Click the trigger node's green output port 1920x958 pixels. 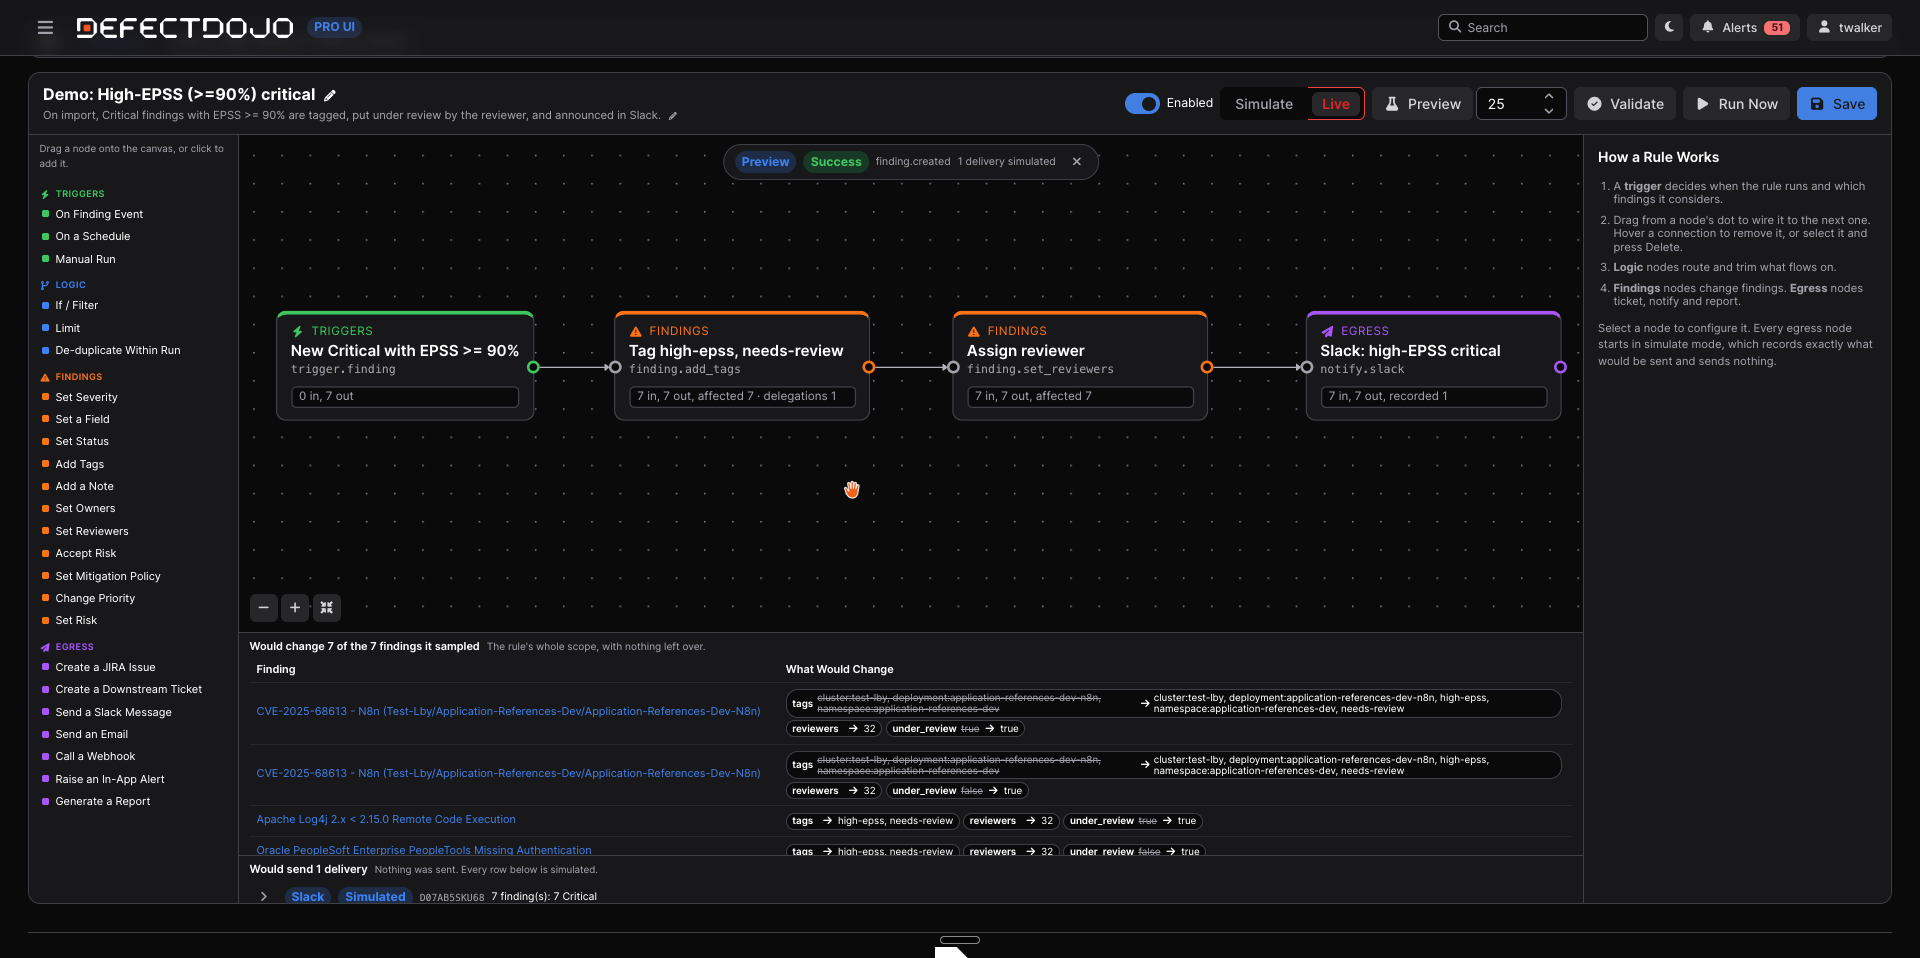click(x=533, y=367)
